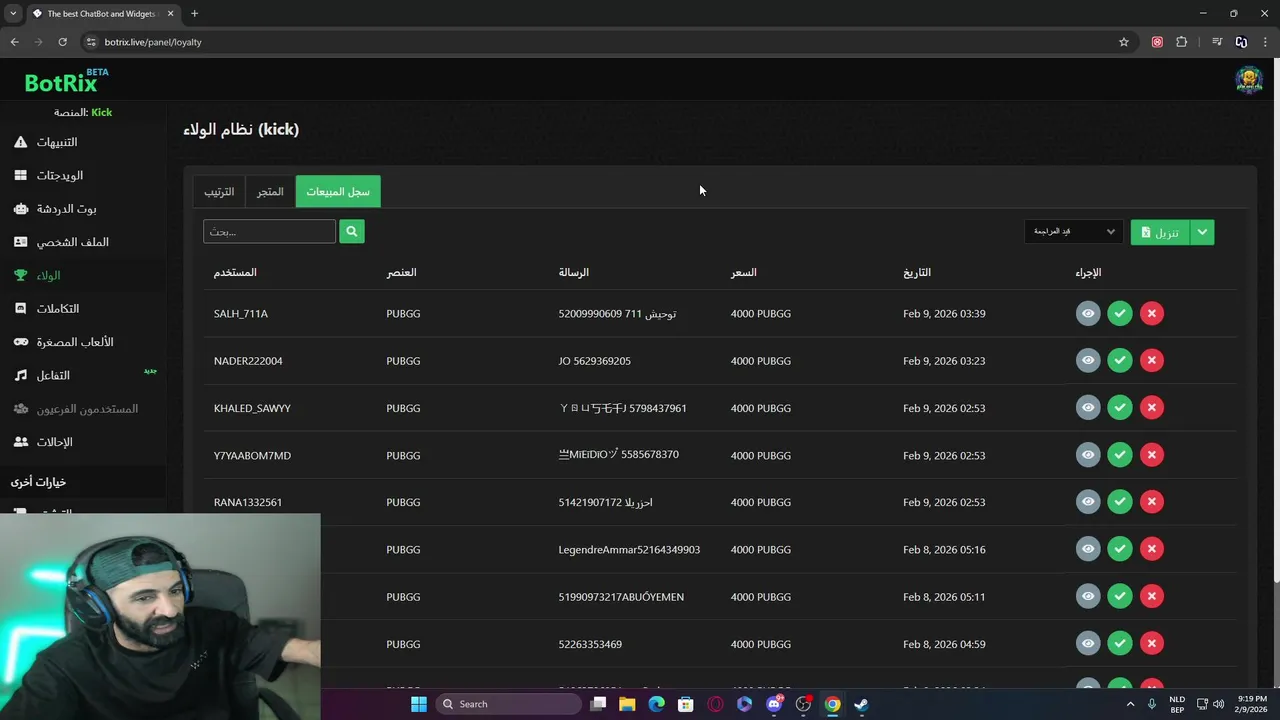Viewport: 1280px width, 720px height.
Task: Click the address bar URL botrix.live/panel/loyalty
Action: point(153,42)
